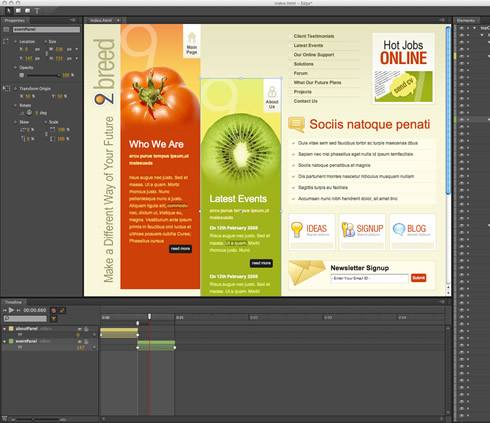Select the arrow Selection tool
This screenshot has height=423, width=490.
[x=9, y=11]
